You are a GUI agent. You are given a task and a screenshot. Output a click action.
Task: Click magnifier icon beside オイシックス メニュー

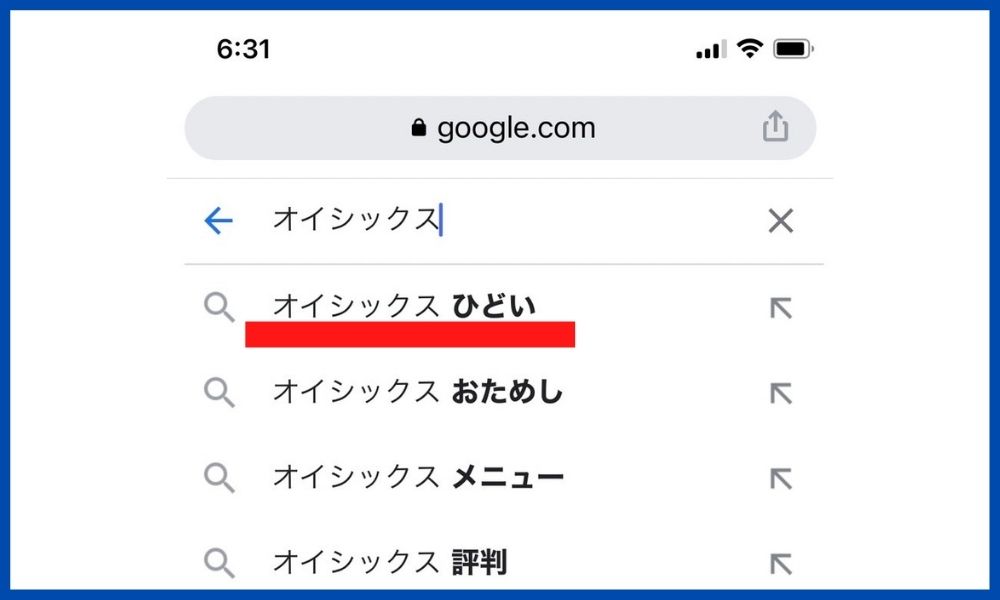click(219, 478)
